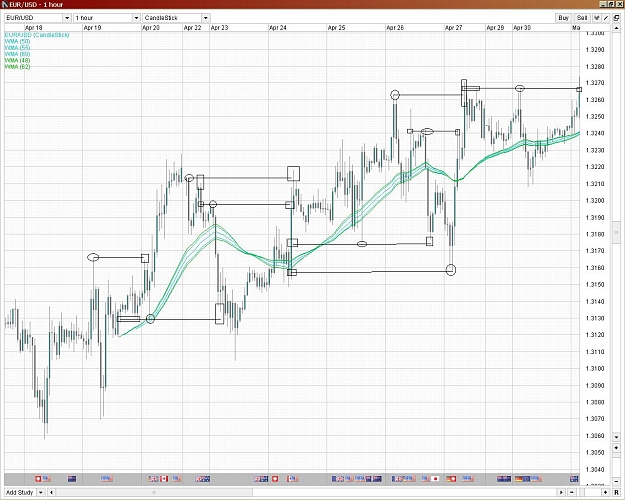This screenshot has width=625, height=500.
Task: Click the Swiss flag news icon under Apr 24
Action: [x=275, y=478]
